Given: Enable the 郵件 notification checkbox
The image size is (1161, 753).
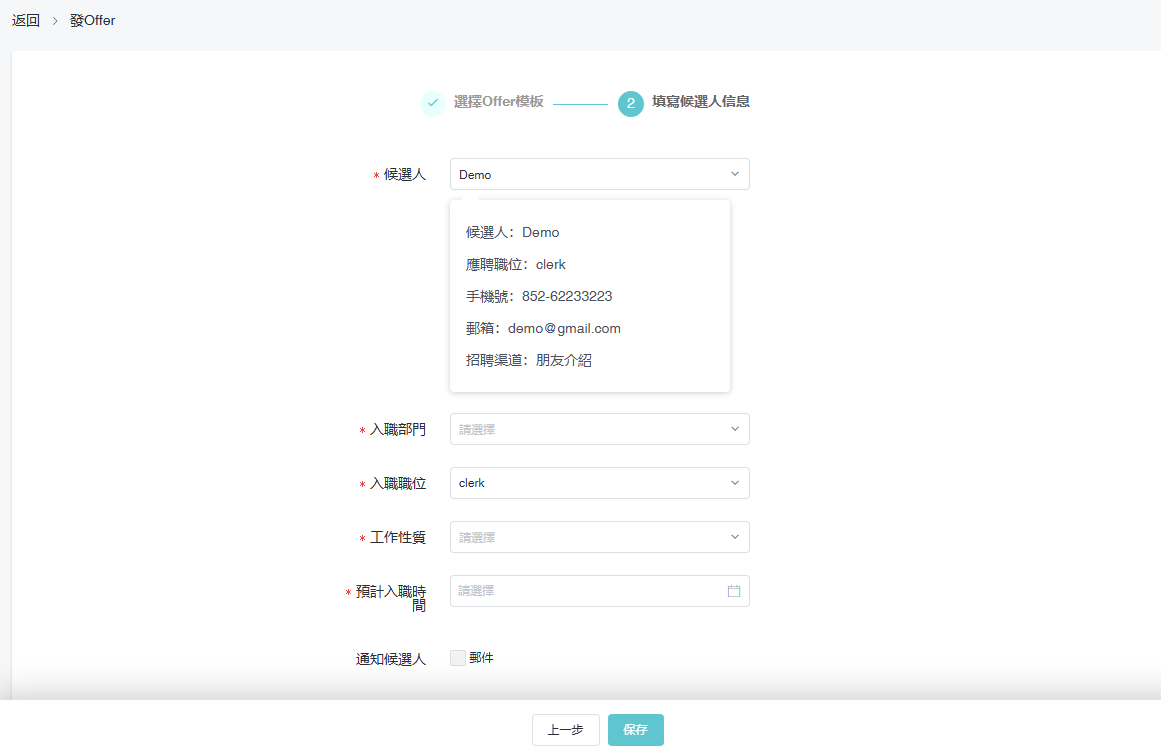Looking at the screenshot, I should pyautogui.click(x=458, y=658).
